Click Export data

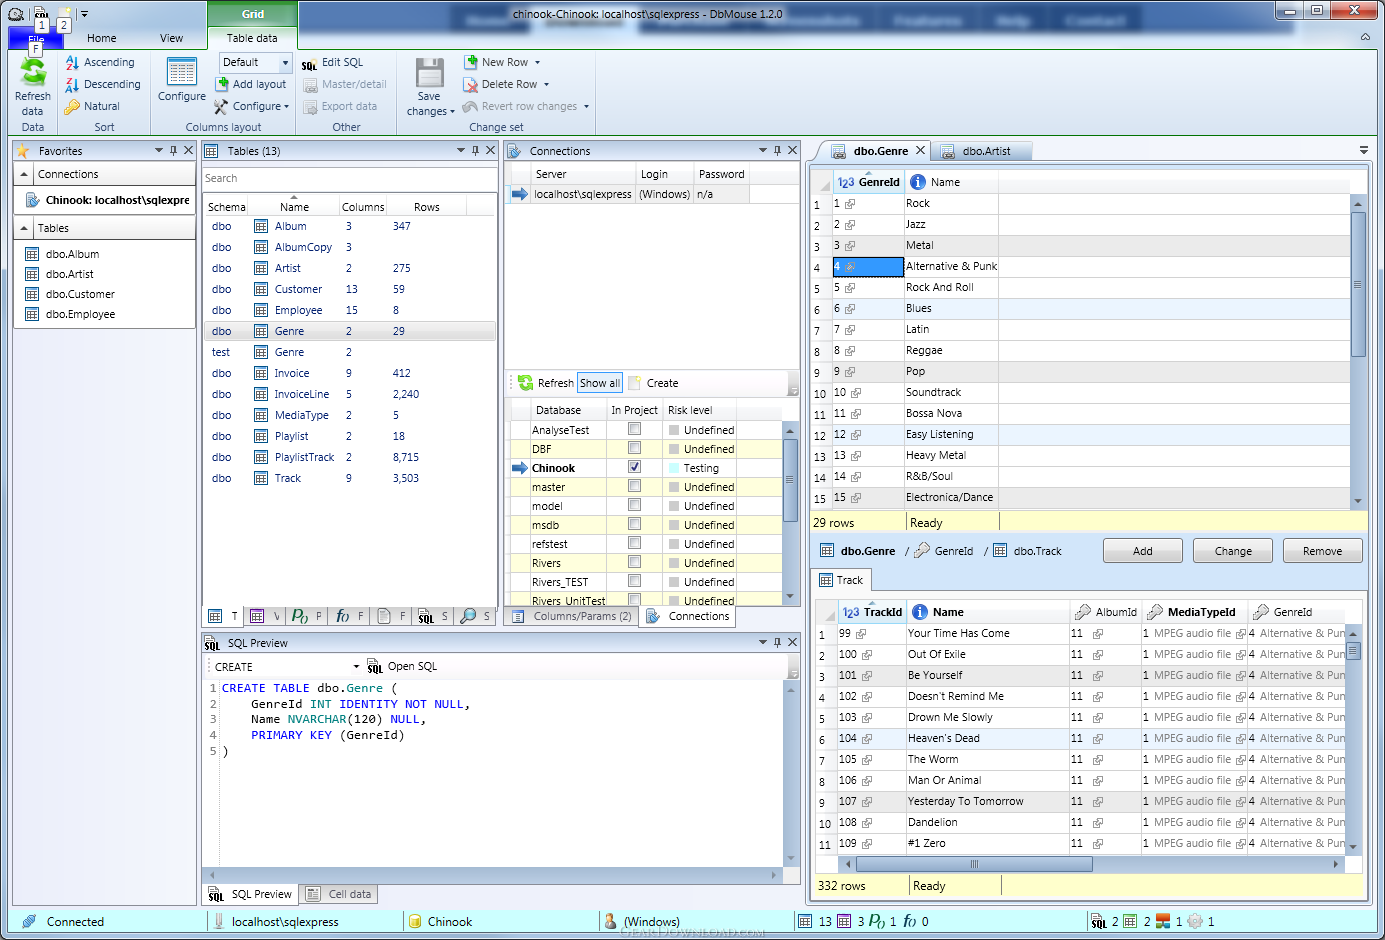coord(340,106)
